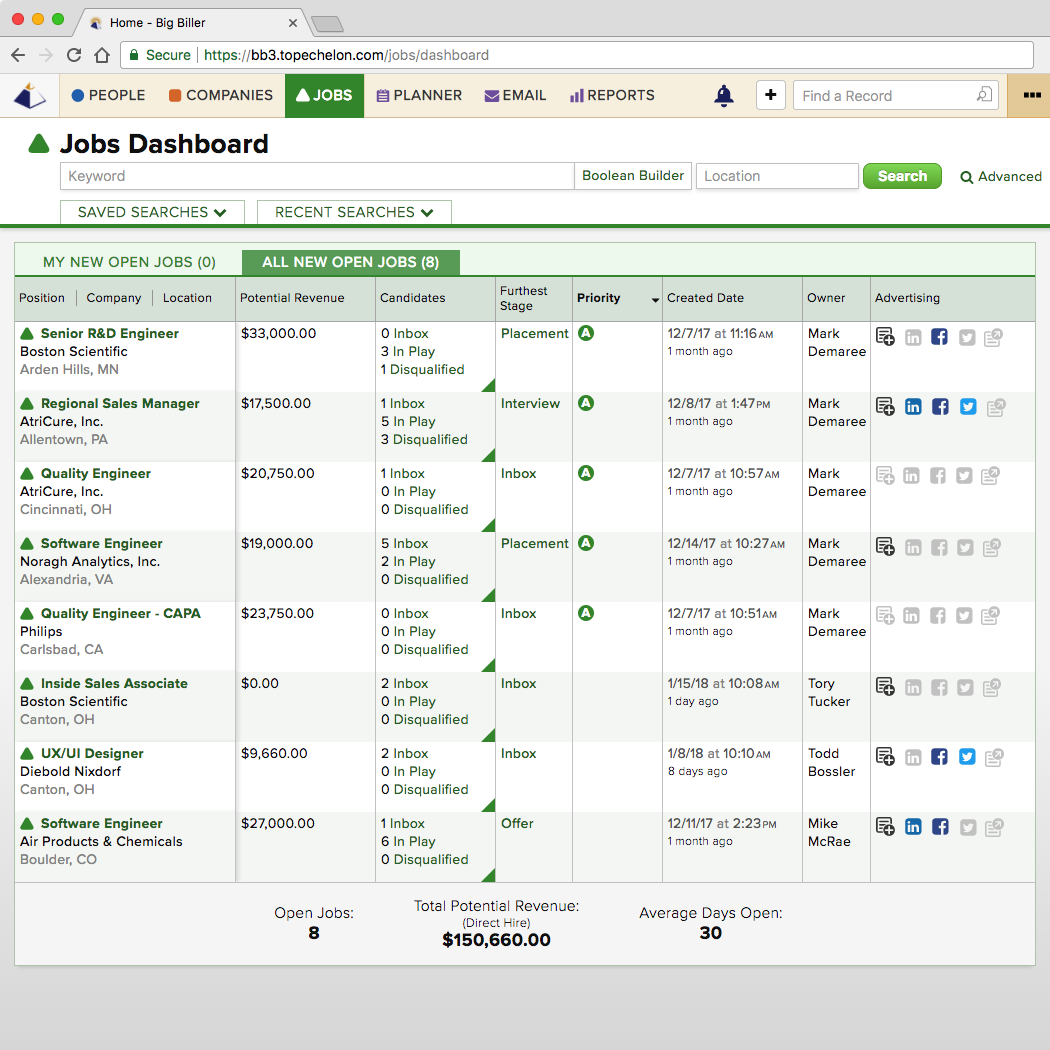
Task: Click the Keyword search input field
Action: pyautogui.click(x=316, y=176)
